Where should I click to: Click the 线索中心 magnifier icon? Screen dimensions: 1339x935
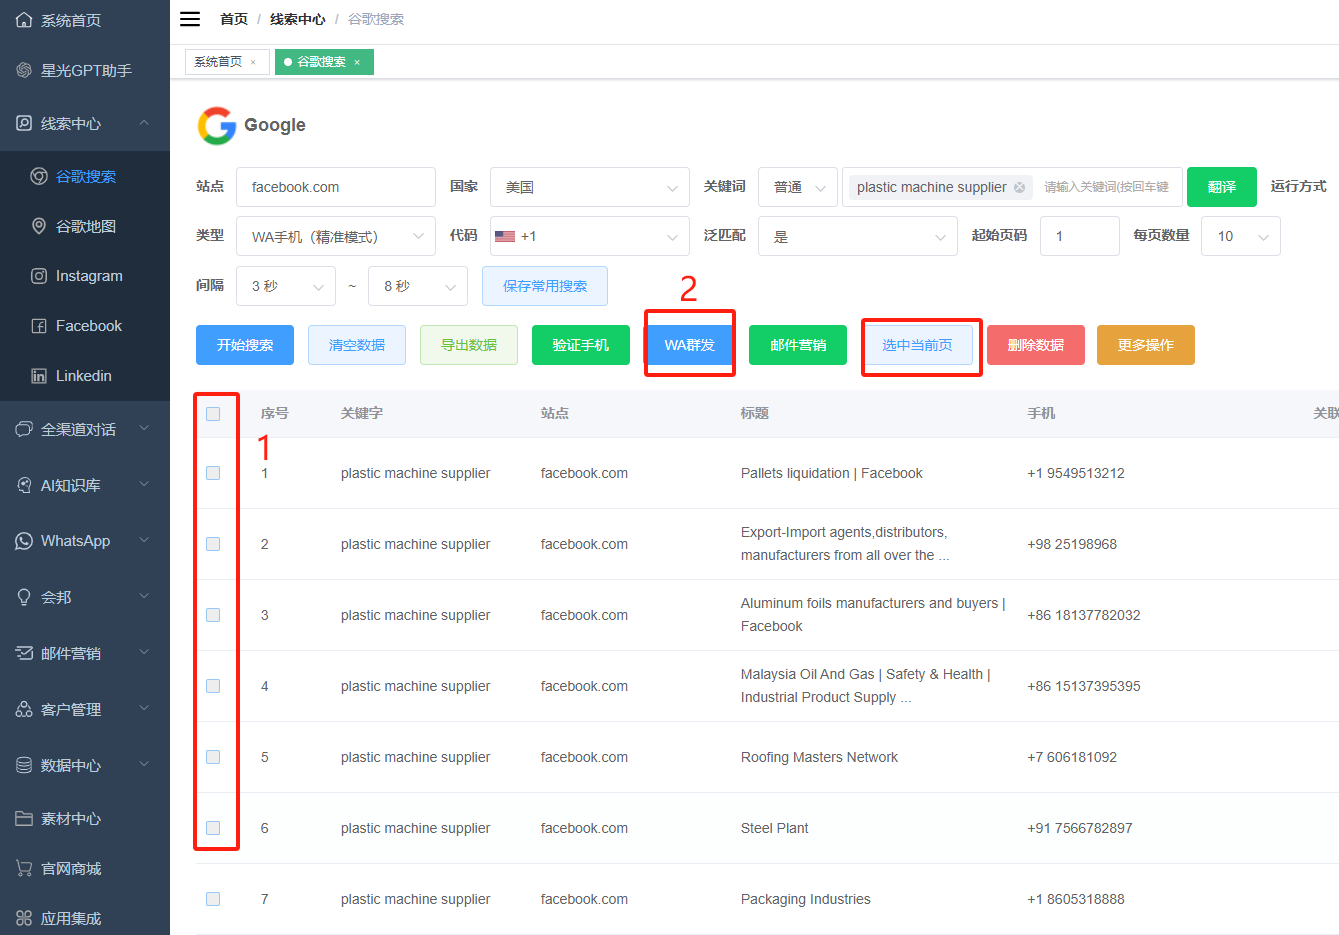[24, 123]
